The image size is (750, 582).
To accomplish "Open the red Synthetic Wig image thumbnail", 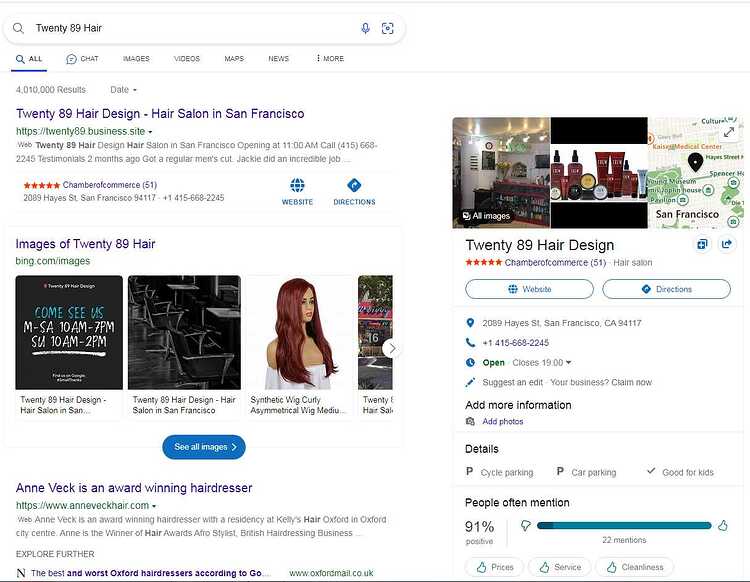I will pos(299,332).
